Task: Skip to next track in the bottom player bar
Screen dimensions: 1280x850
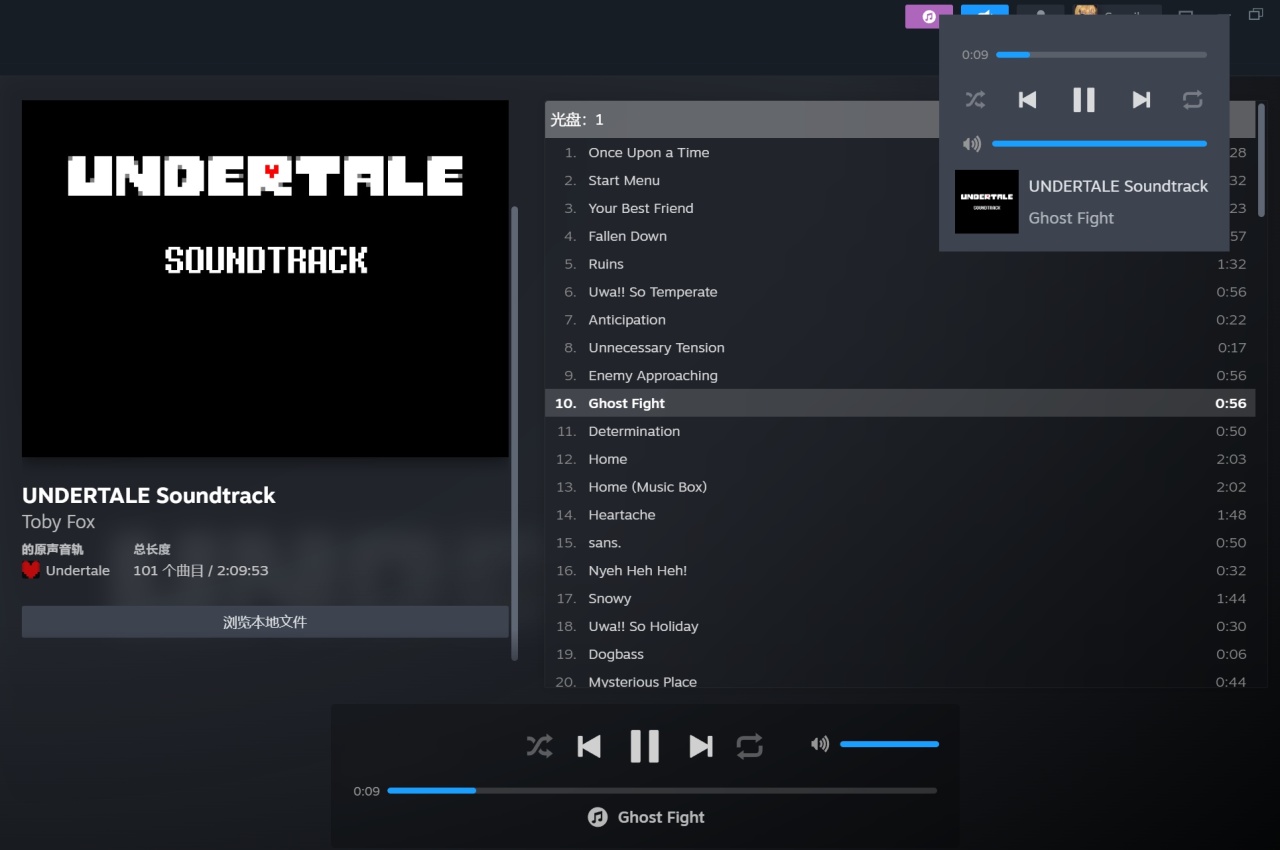Action: [701, 746]
